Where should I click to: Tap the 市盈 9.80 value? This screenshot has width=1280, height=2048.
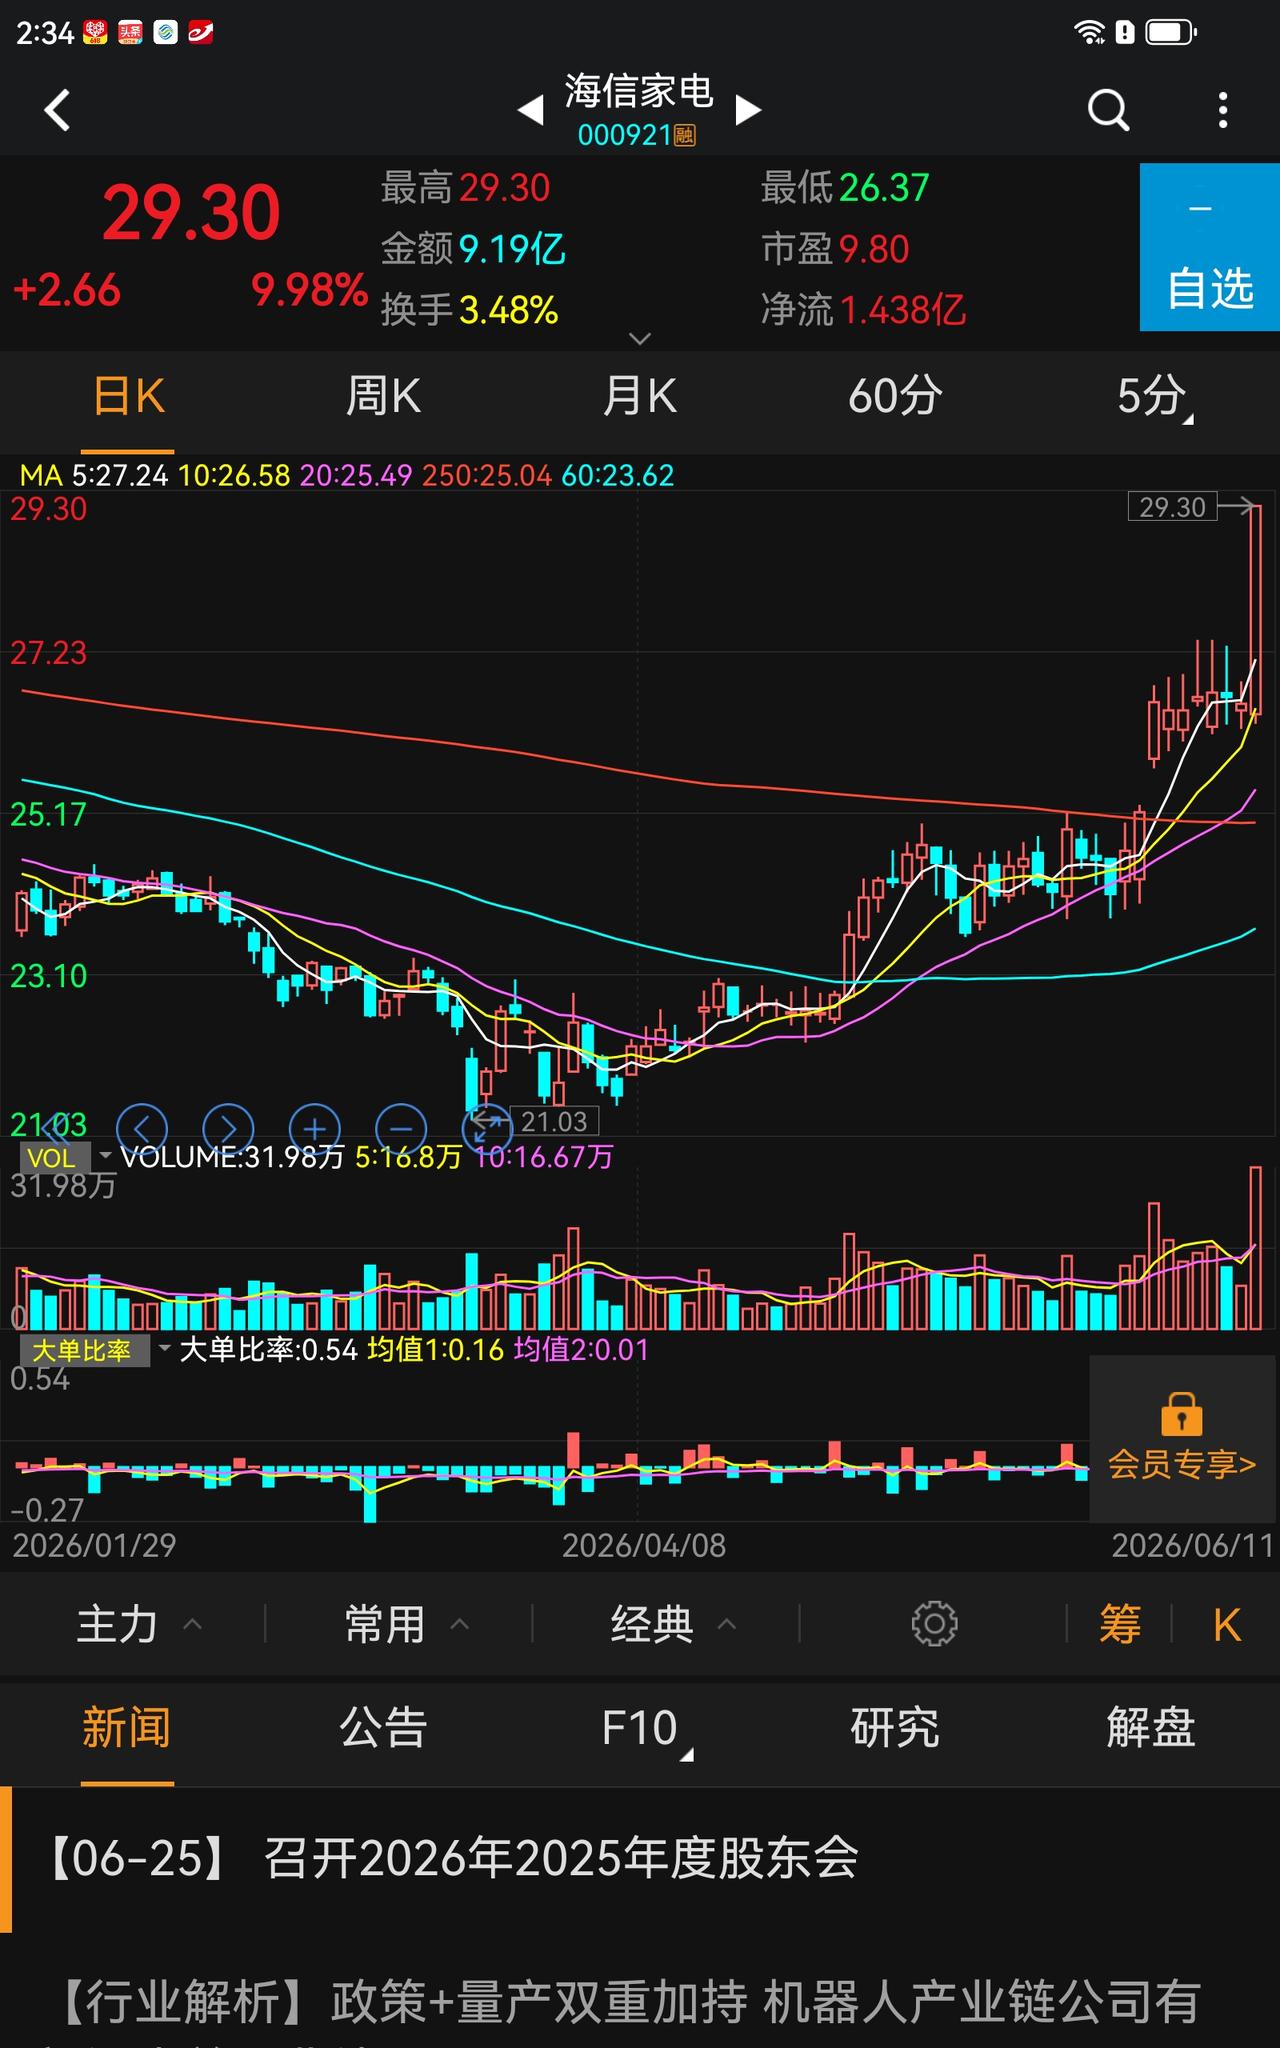pyautogui.click(x=875, y=249)
